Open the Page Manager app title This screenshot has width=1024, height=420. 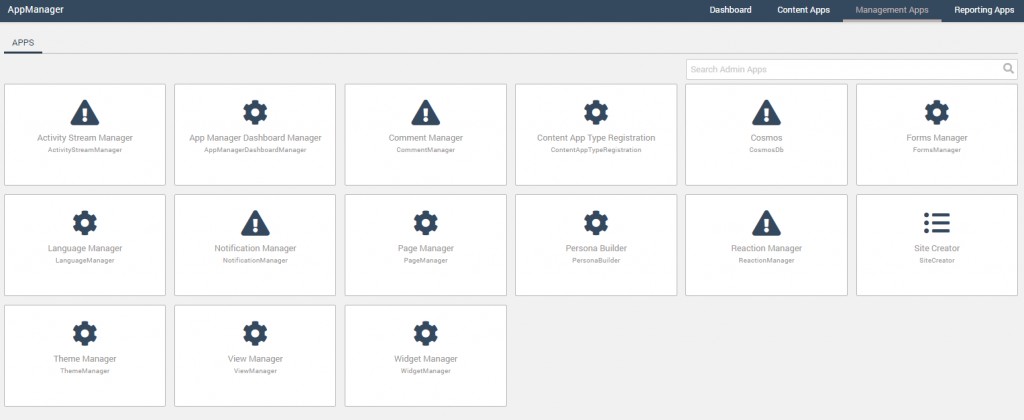[x=426, y=248]
